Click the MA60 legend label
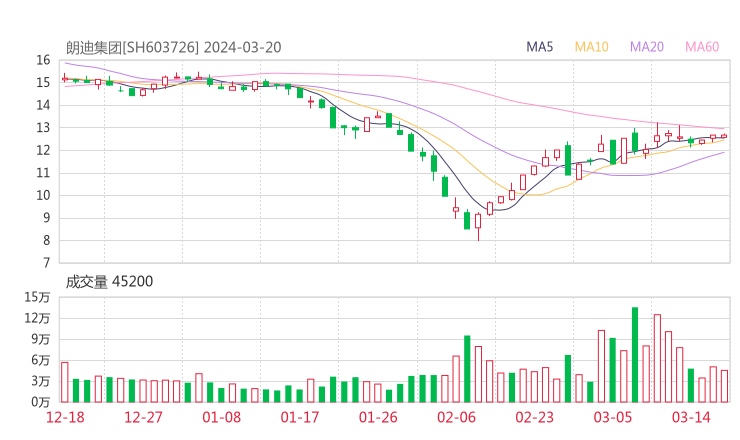The width and height of the screenshot is (740, 440). coord(702,47)
